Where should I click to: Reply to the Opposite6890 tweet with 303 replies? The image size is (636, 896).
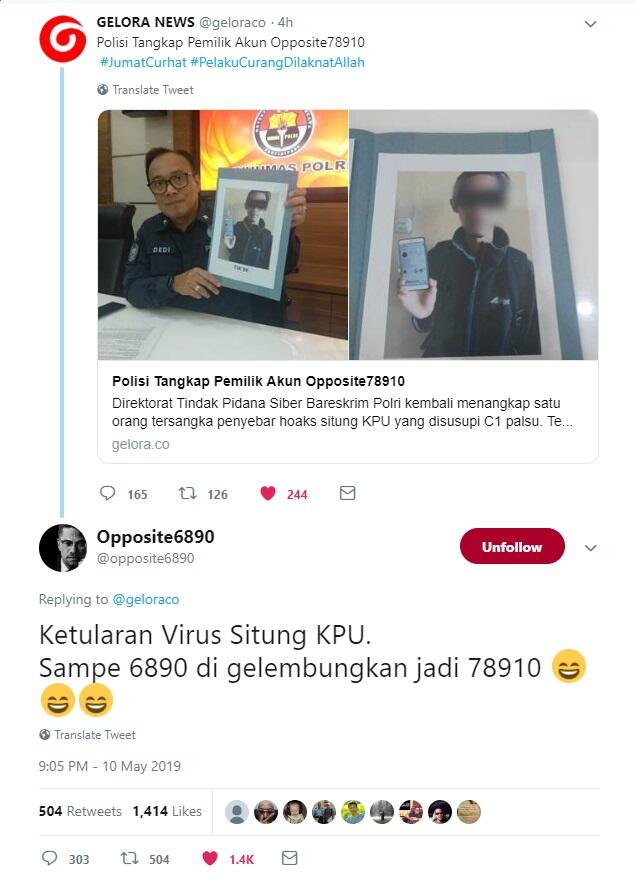pos(50,858)
